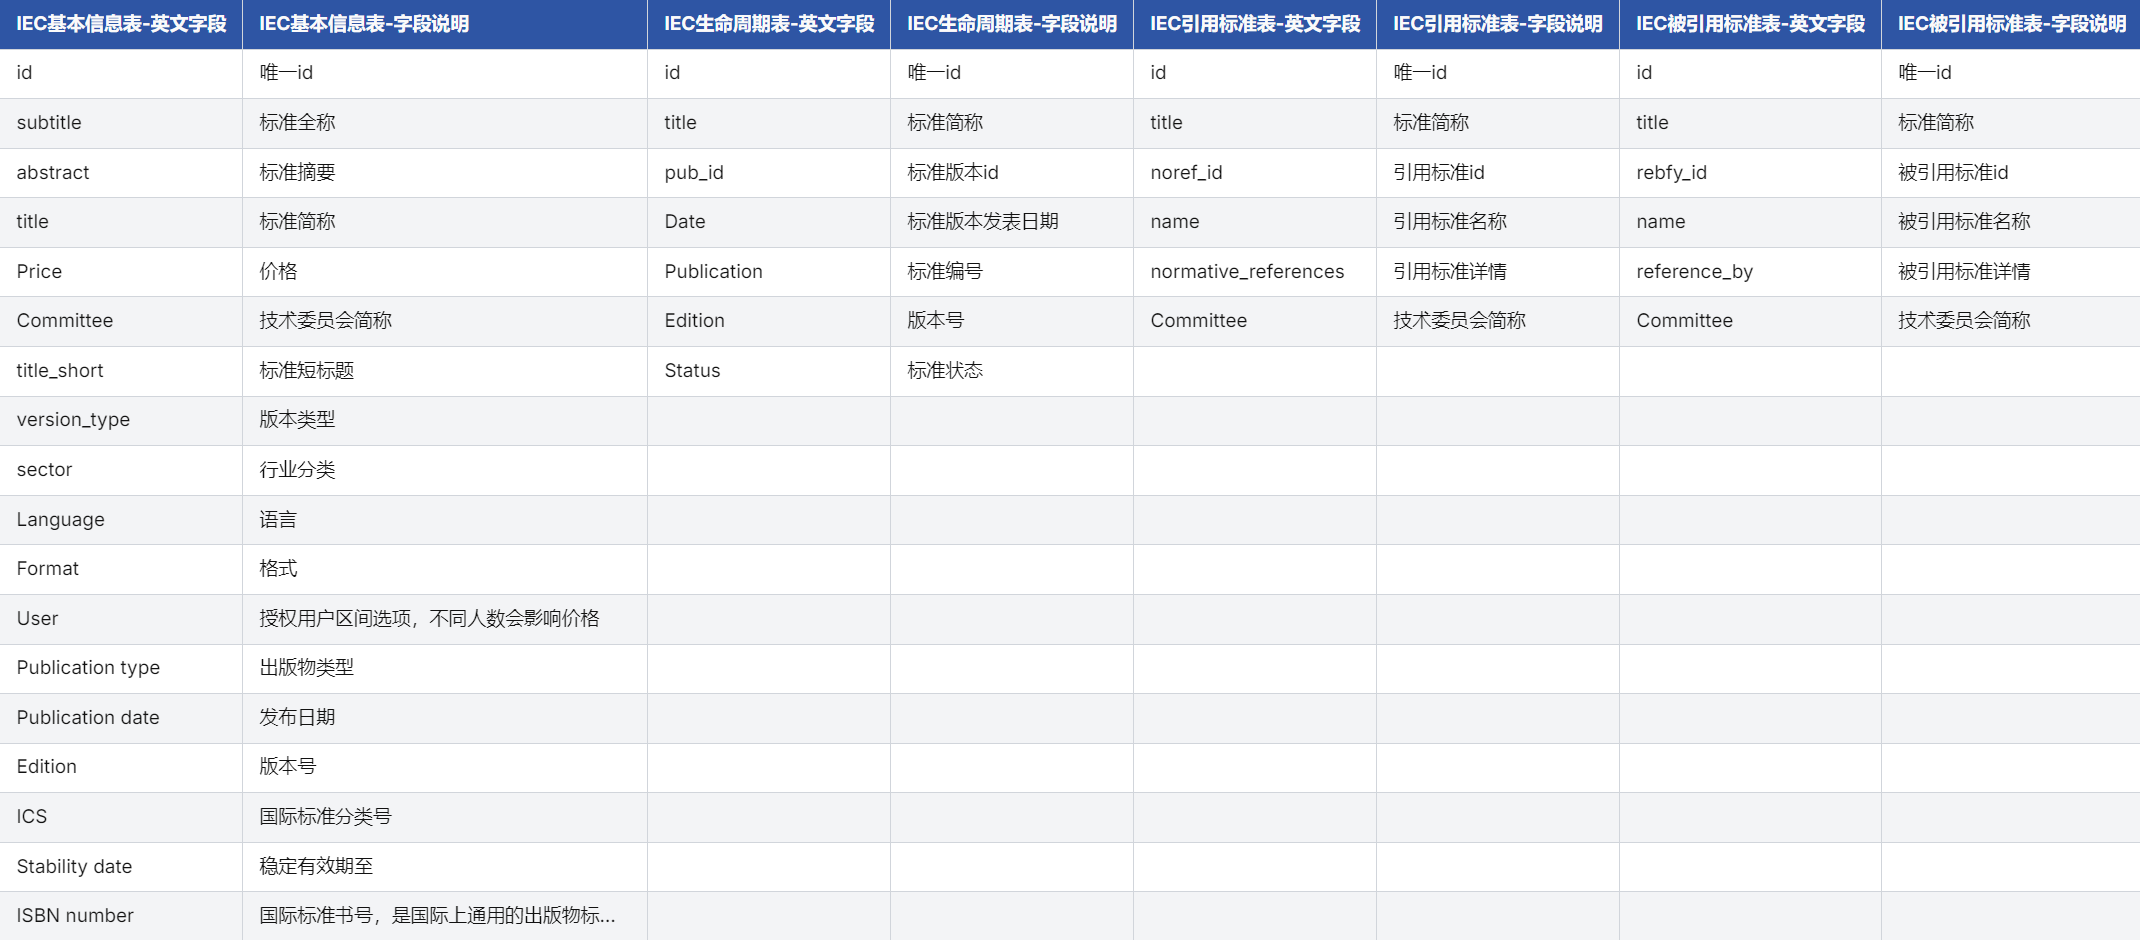Image resolution: width=2140 pixels, height=940 pixels.
Task: Click the 'reference_by' cell
Action: (x=1750, y=272)
